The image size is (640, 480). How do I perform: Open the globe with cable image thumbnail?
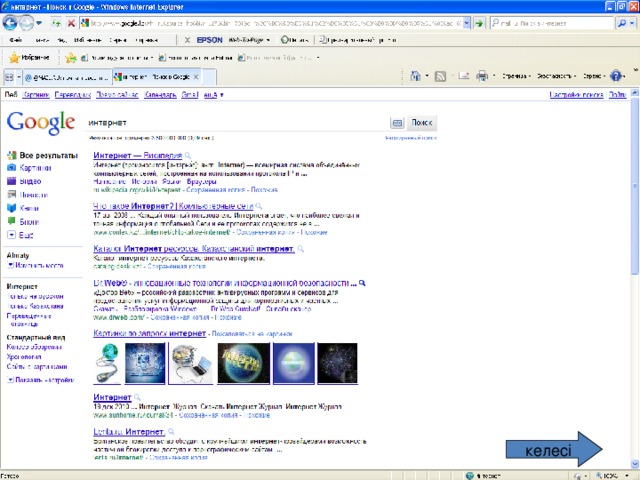[x=107, y=364]
